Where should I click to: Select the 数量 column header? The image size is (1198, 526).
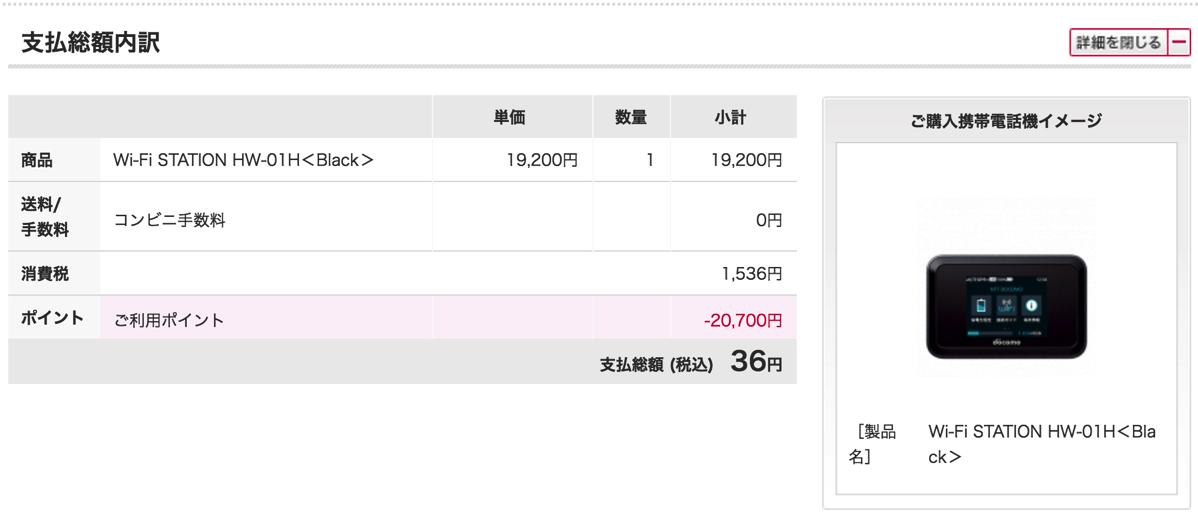click(630, 118)
